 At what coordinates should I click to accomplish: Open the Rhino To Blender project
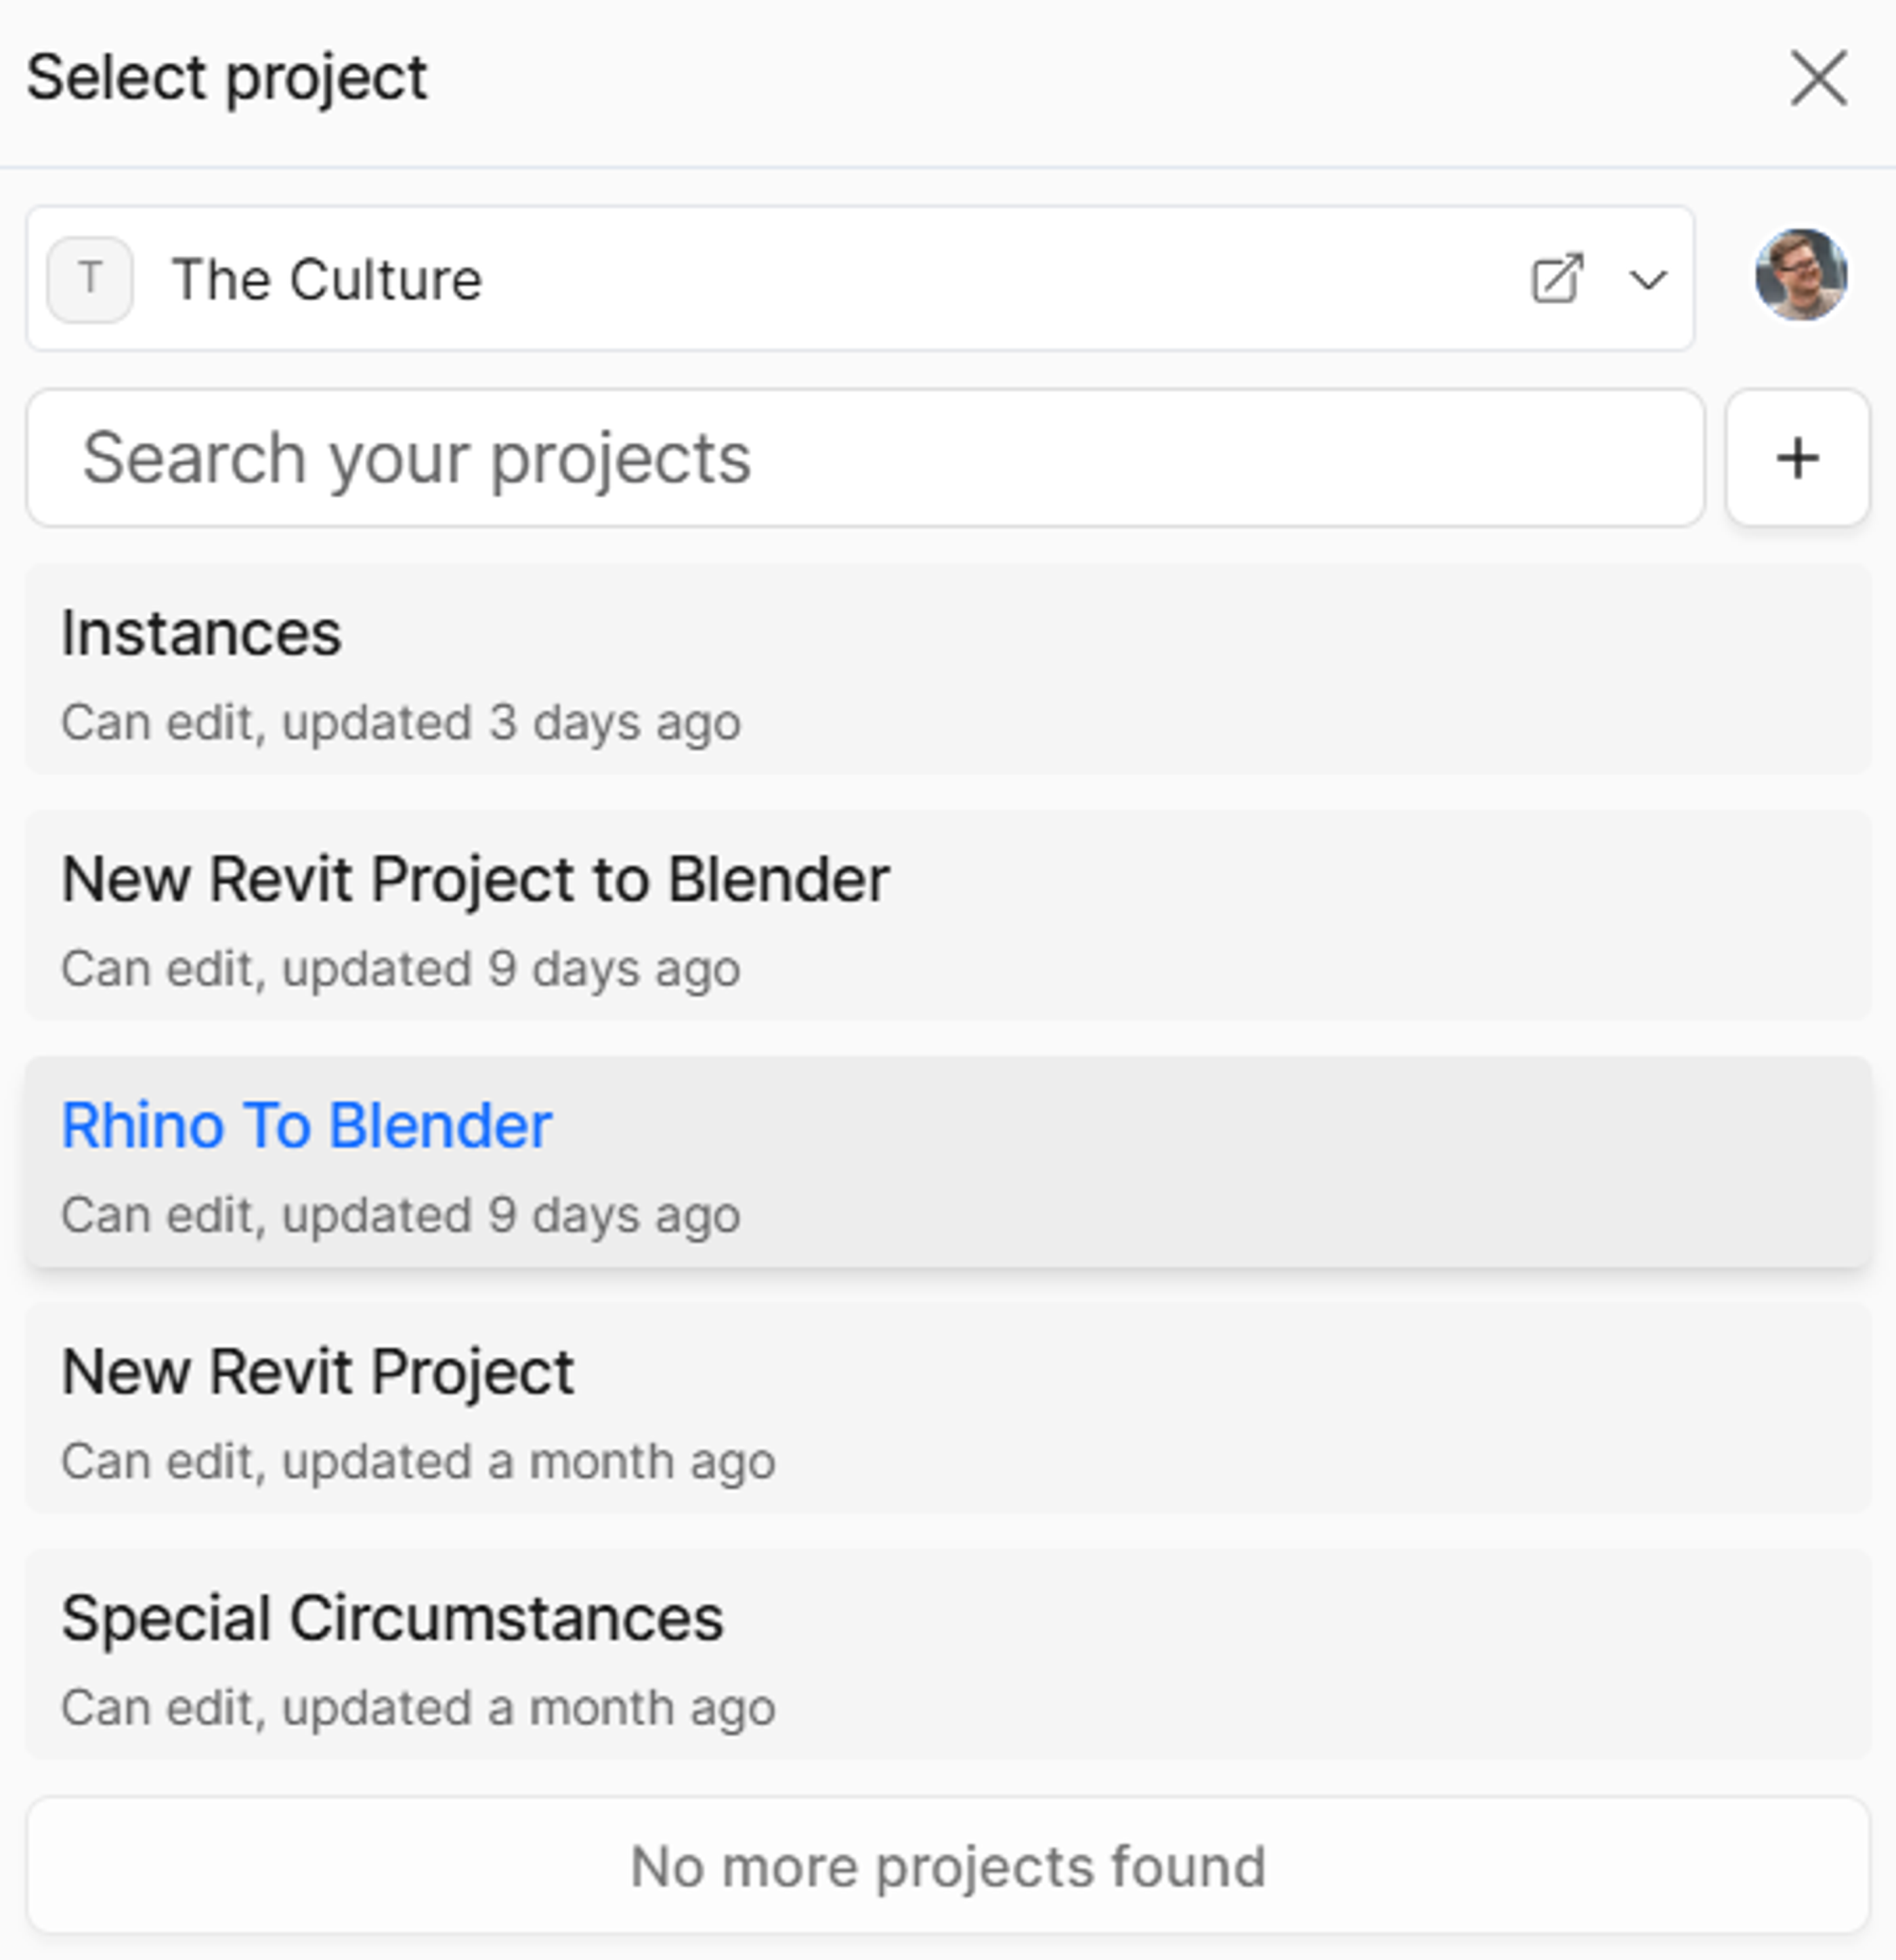coord(947,1162)
